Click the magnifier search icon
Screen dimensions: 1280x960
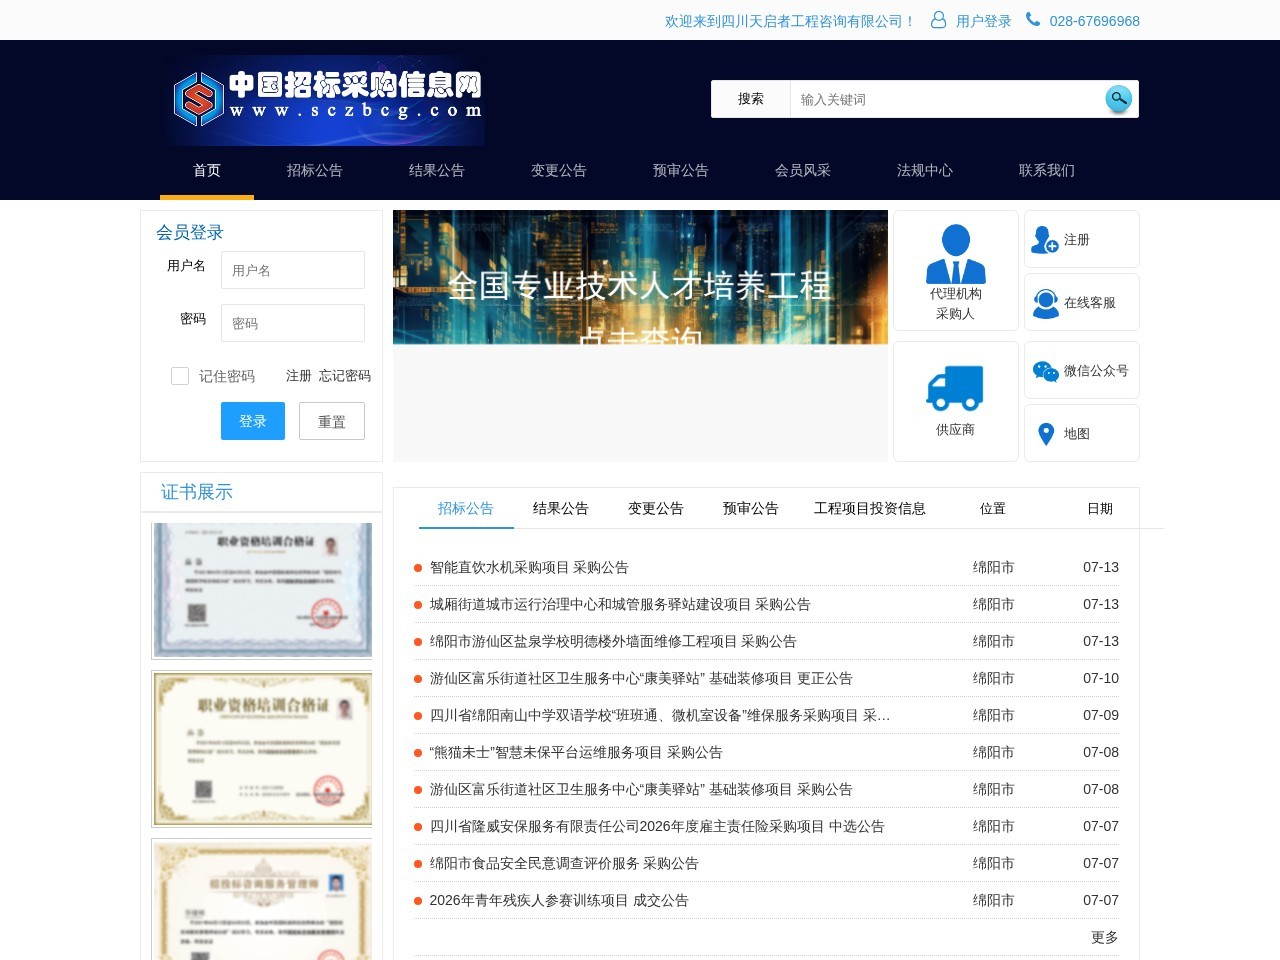click(x=1119, y=98)
